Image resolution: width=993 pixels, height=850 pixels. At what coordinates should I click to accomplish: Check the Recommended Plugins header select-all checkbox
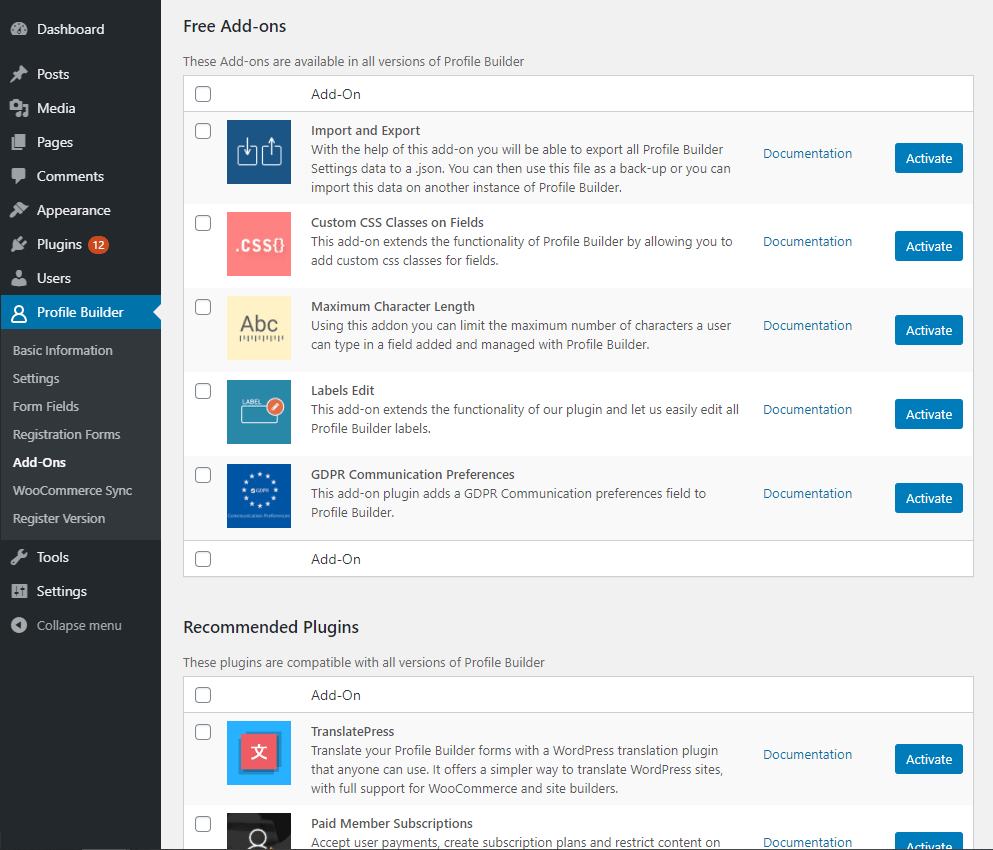pos(203,695)
